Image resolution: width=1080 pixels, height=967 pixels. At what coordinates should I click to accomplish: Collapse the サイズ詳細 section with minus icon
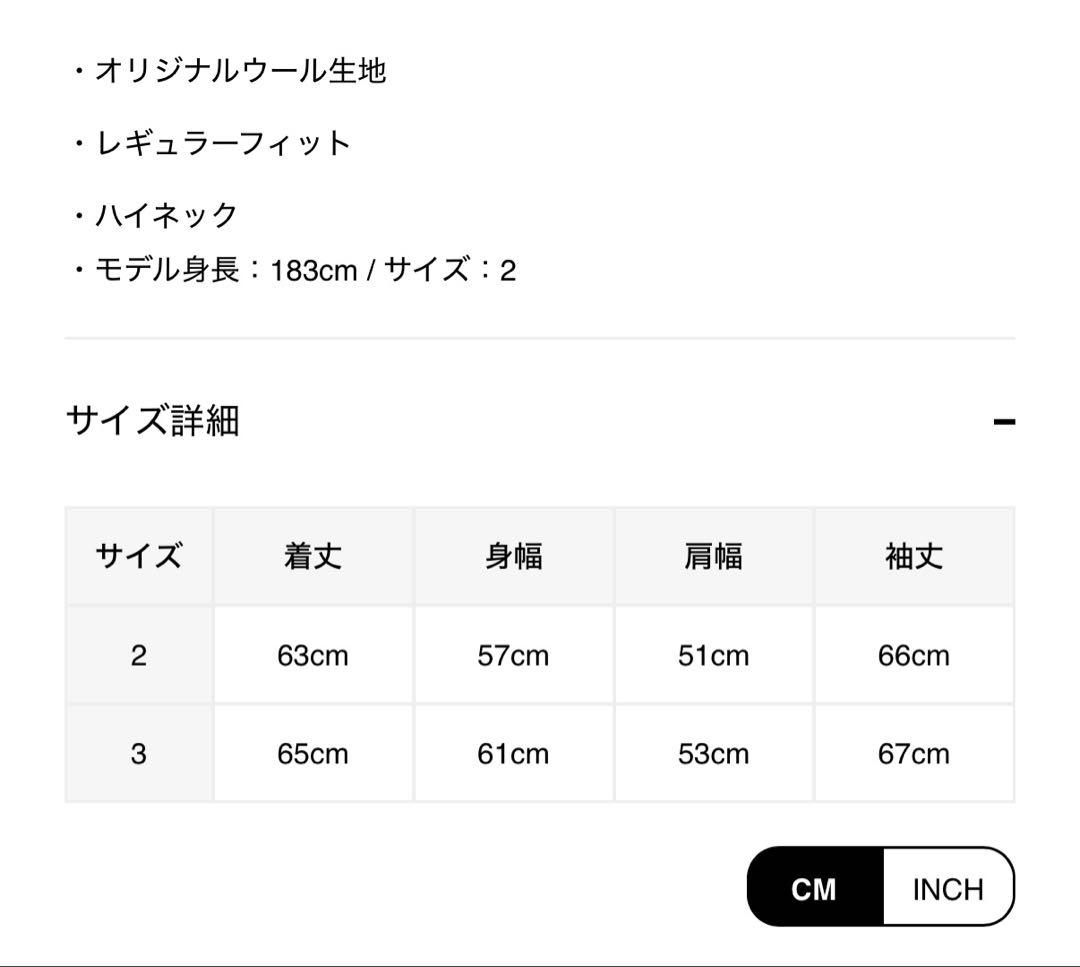pyautogui.click(x=1004, y=421)
